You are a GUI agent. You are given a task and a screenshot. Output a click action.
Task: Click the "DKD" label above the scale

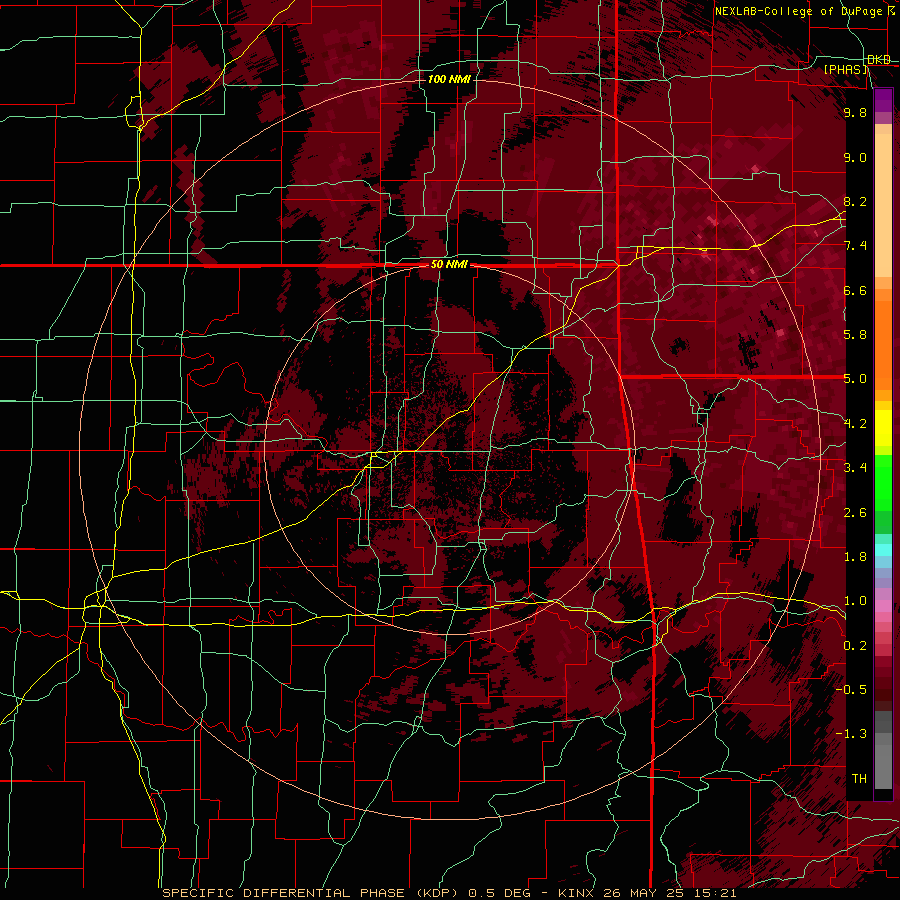[879, 60]
